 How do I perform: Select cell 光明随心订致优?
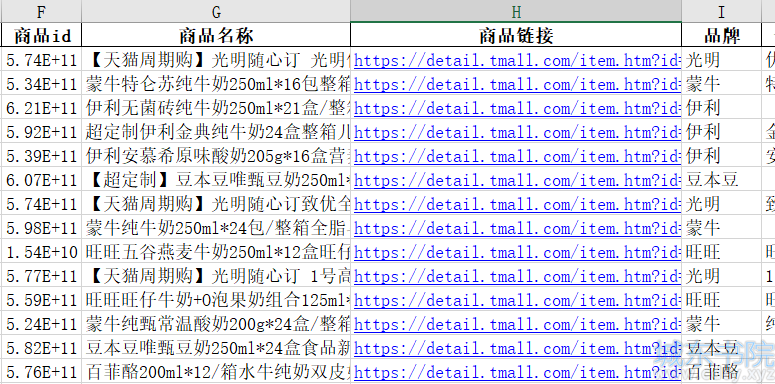pos(216,204)
